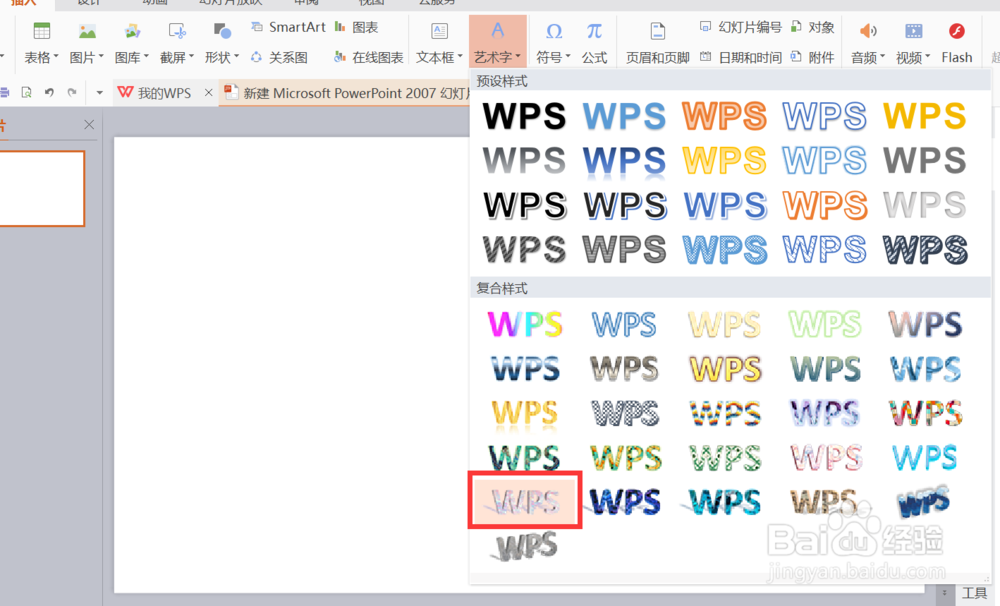The width and height of the screenshot is (1000, 606).
Task: Open 页眉和页脚 (Header and footer)
Action: click(658, 41)
